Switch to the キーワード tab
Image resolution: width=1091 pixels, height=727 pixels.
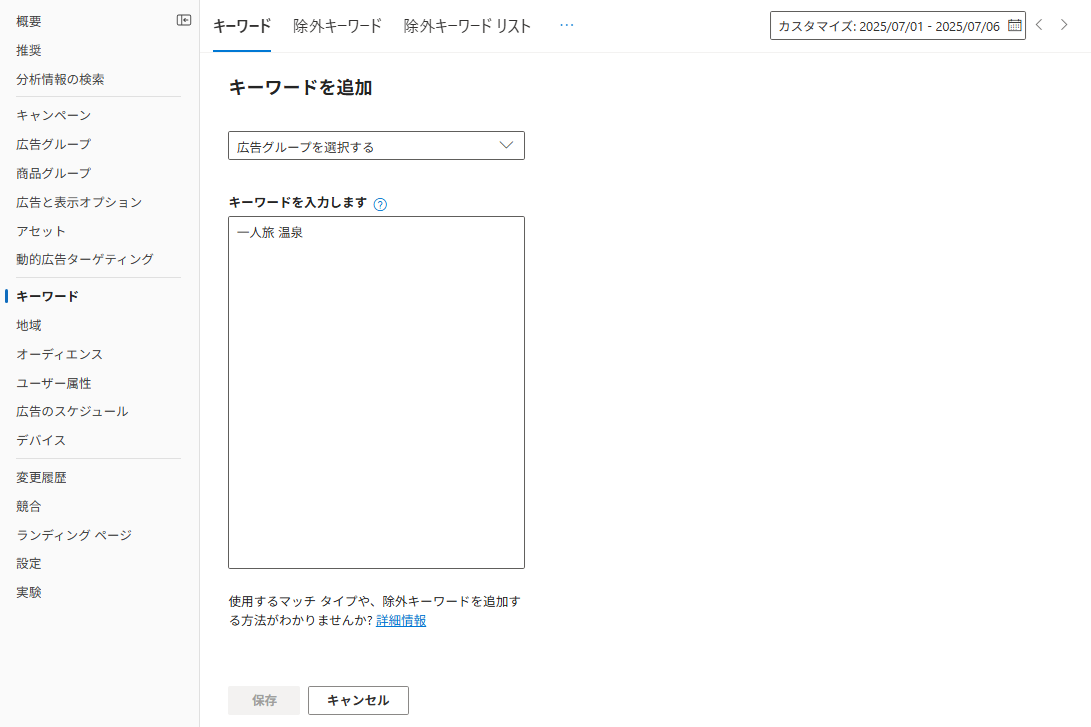(242, 26)
